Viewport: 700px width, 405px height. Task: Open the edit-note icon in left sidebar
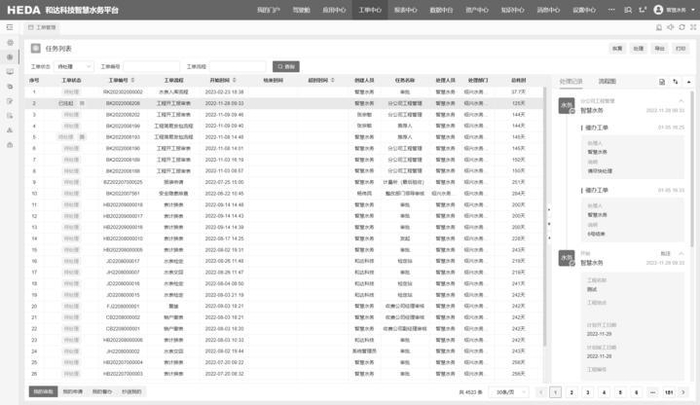[x=10, y=101]
